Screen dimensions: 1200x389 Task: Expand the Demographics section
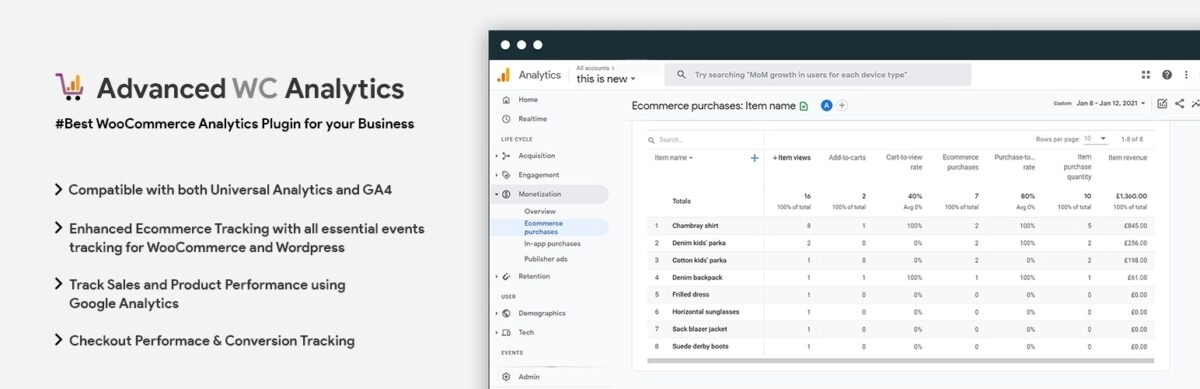(497, 313)
